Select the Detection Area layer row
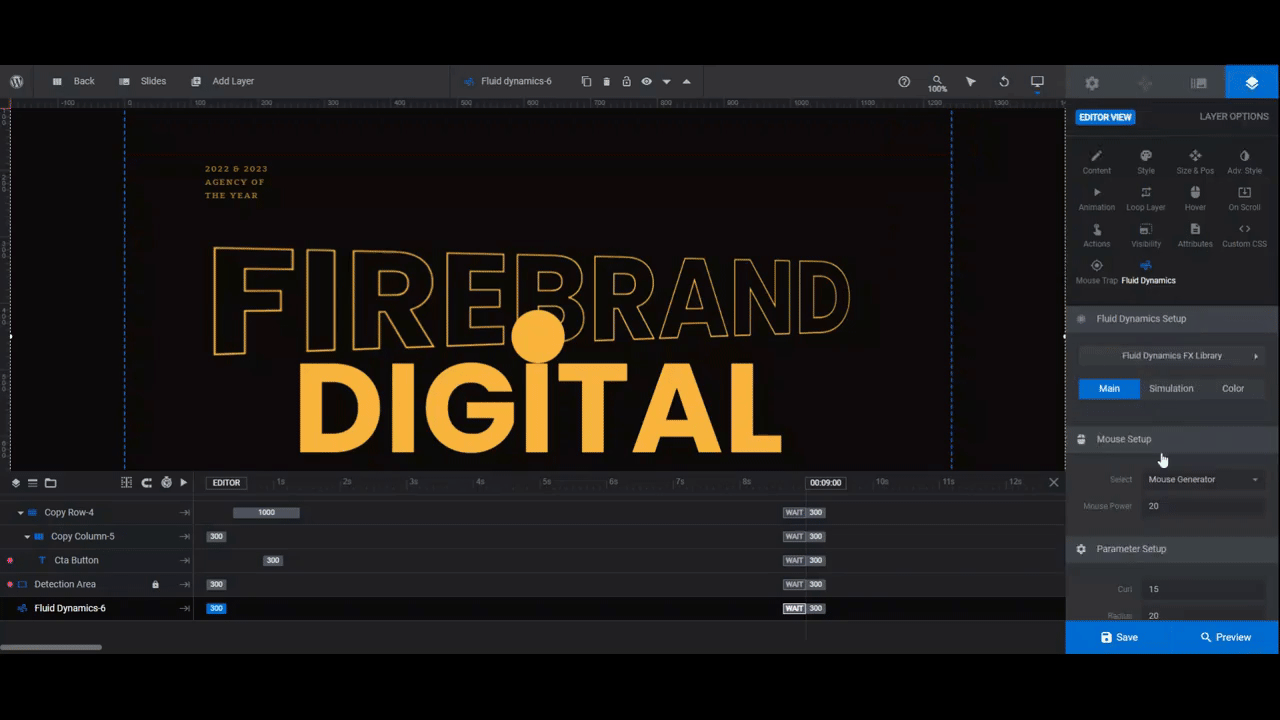The height and width of the screenshot is (720, 1280). 97,585
